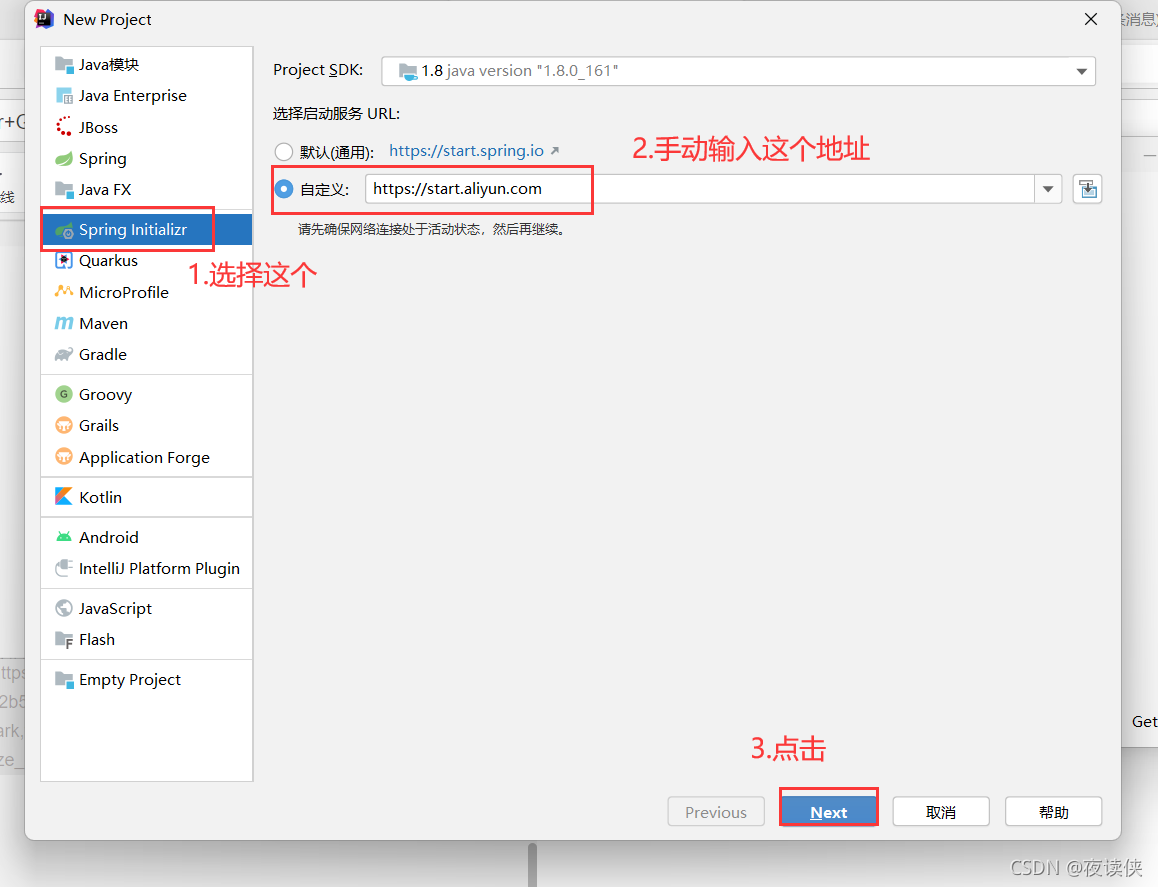Click the IntelliJ Platform Plugin icon

tap(64, 569)
